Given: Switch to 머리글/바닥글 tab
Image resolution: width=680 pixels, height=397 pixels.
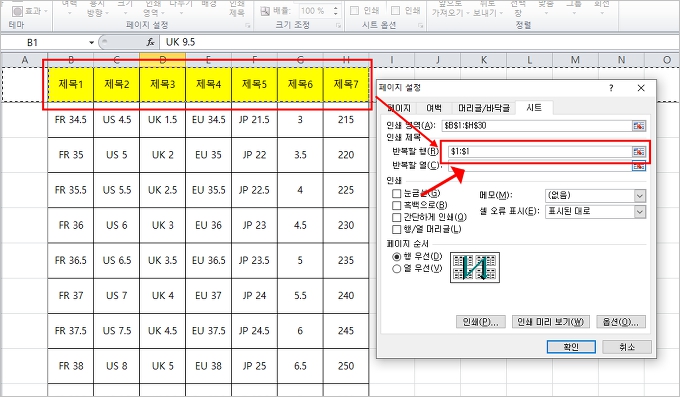Looking at the screenshot, I should 484,108.
